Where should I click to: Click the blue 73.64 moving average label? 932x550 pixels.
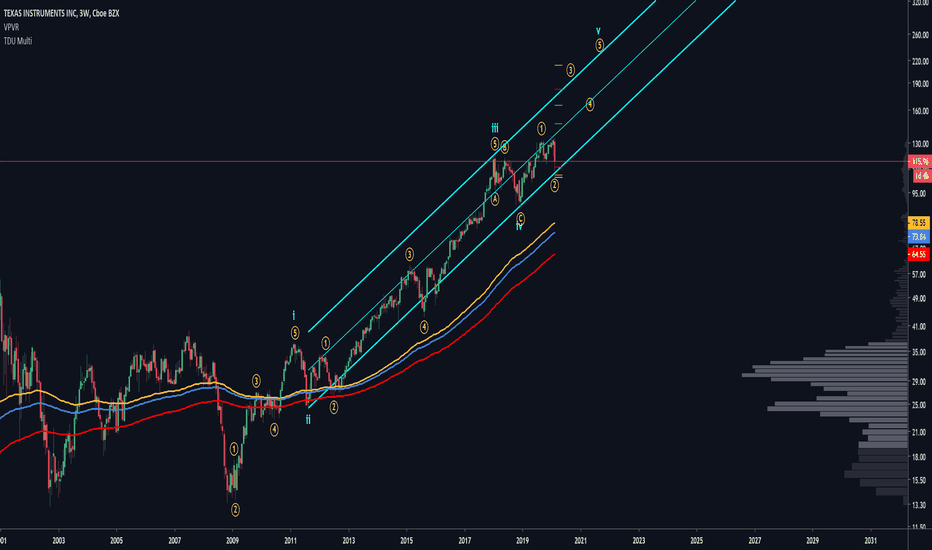point(919,237)
